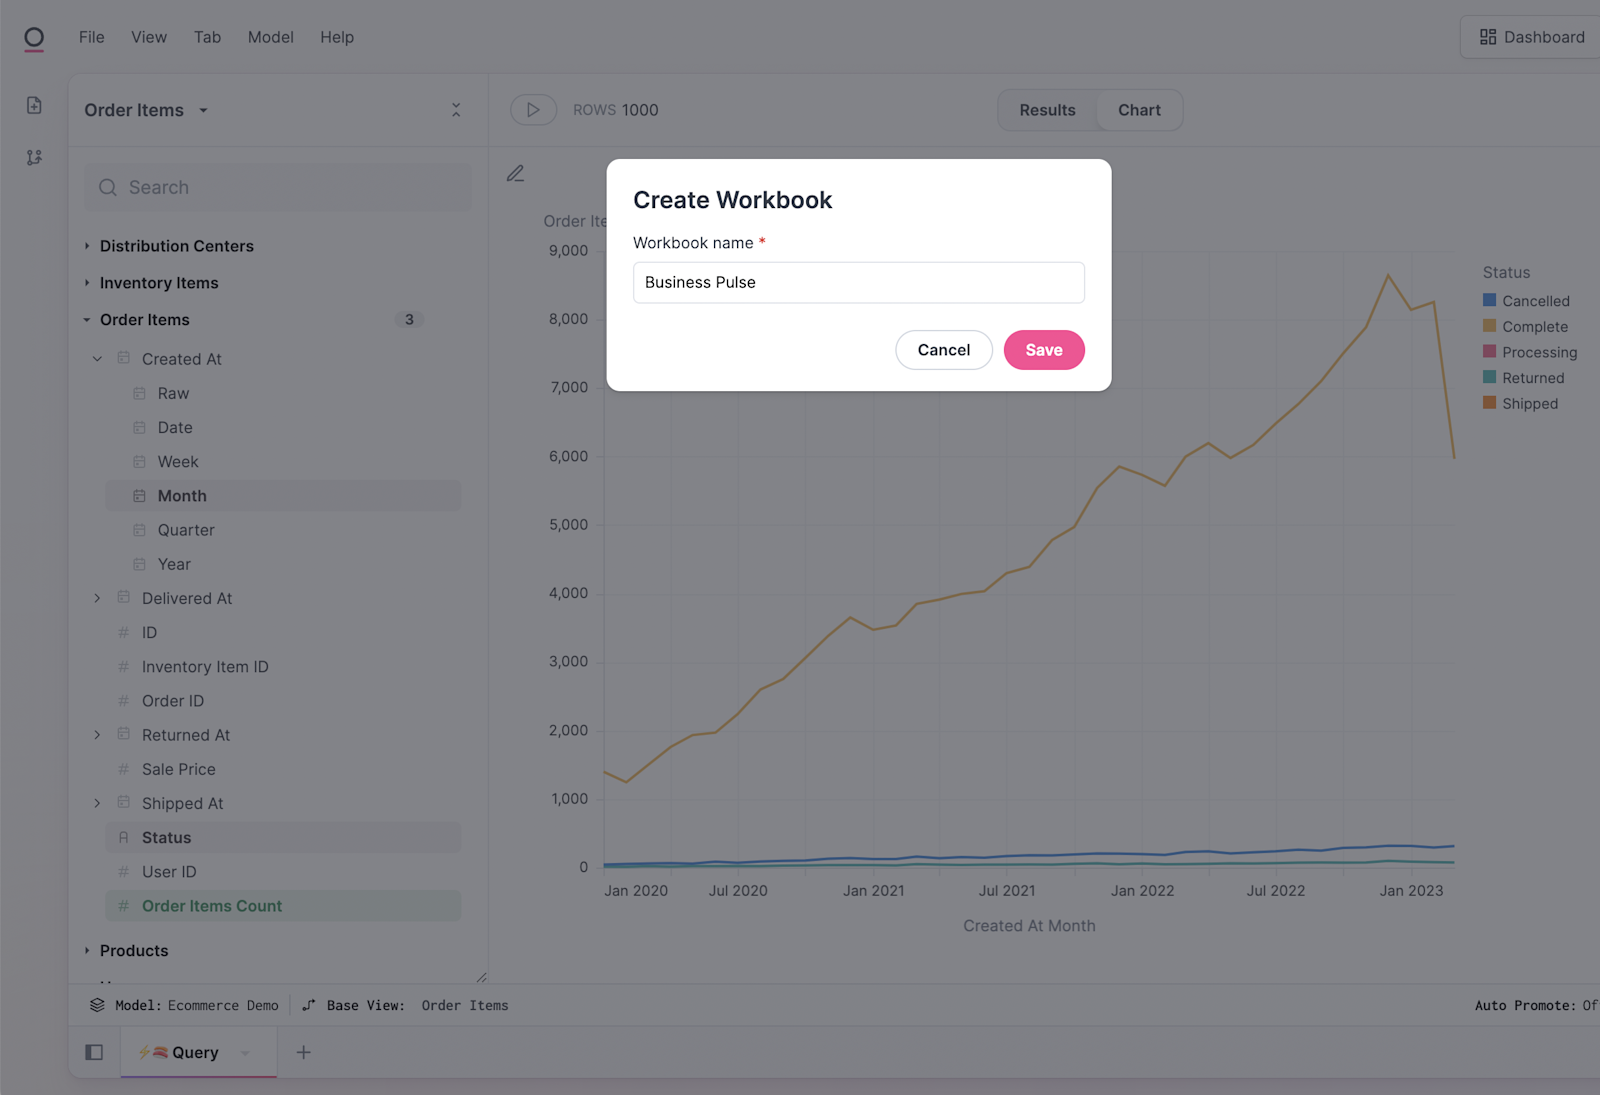This screenshot has height=1095, width=1600.
Task: Collapse all fields with the arrows icon
Action: (x=456, y=110)
